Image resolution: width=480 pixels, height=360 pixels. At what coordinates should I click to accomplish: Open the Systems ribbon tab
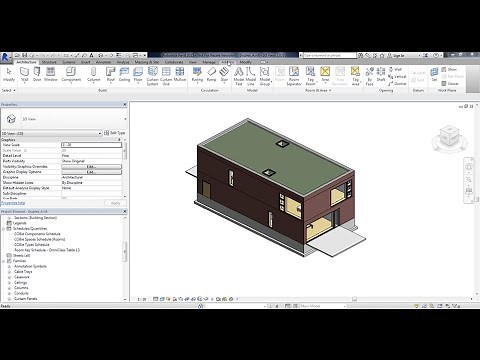click(69, 62)
